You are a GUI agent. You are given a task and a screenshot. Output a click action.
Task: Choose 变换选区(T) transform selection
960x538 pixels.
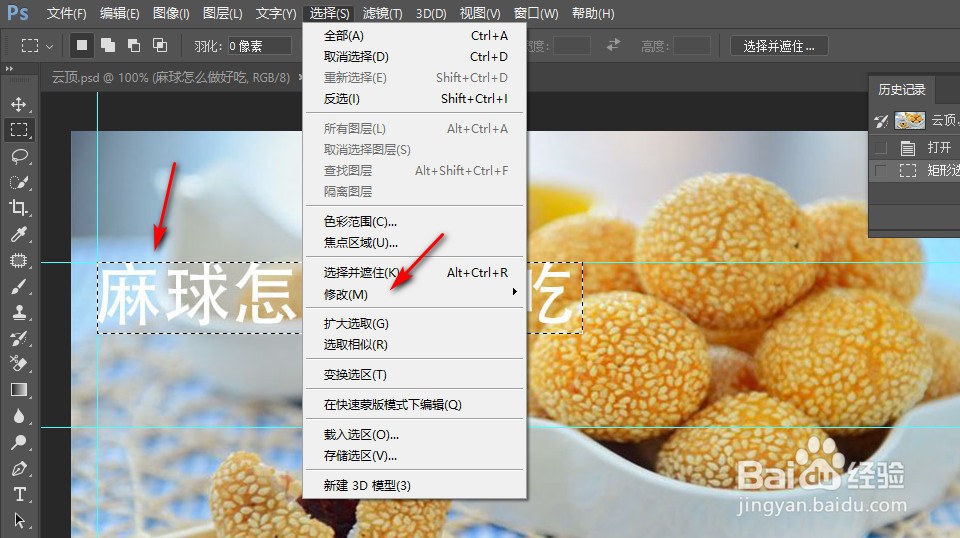[415, 375]
